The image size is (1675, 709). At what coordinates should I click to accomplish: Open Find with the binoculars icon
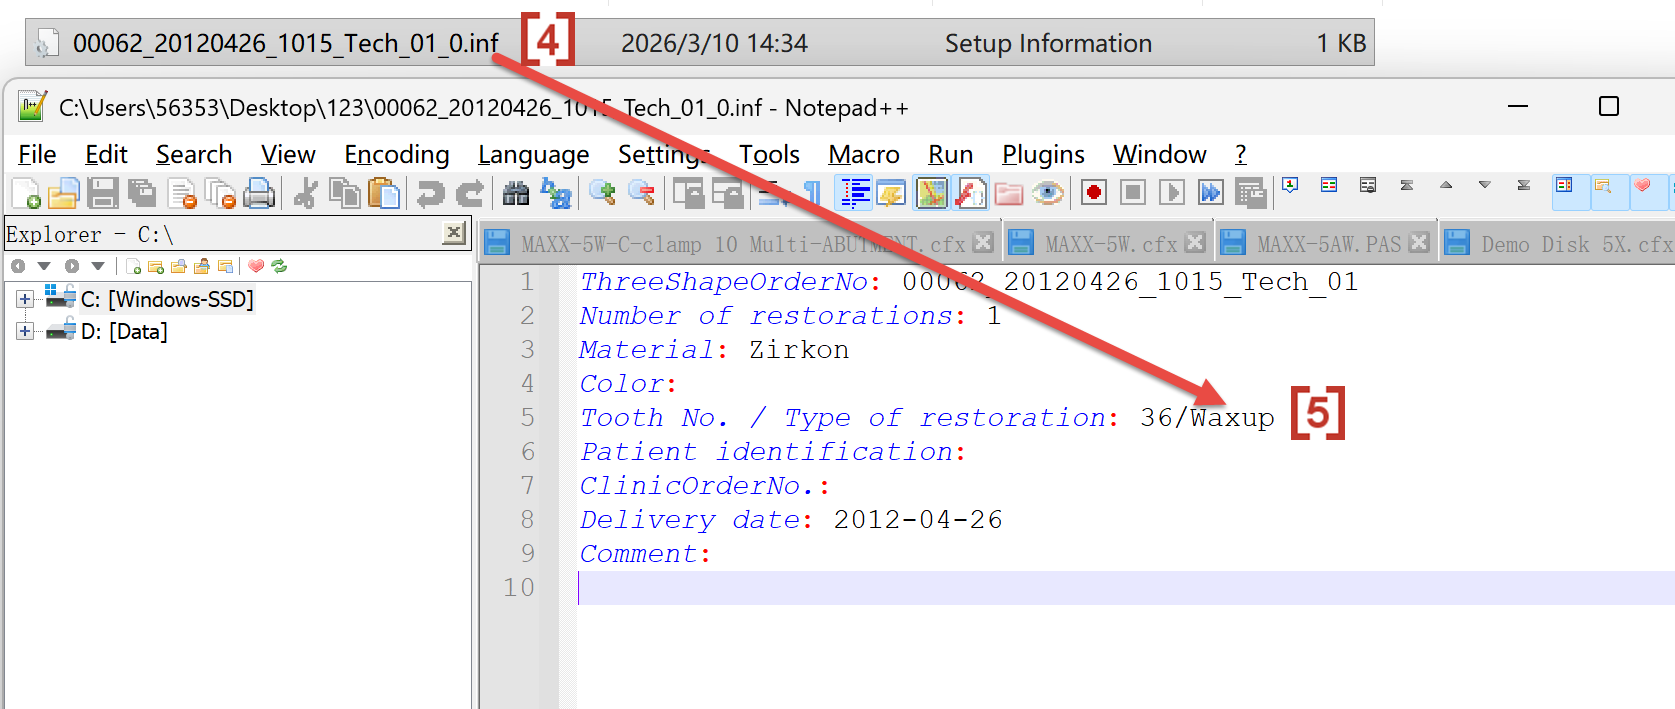pos(516,193)
